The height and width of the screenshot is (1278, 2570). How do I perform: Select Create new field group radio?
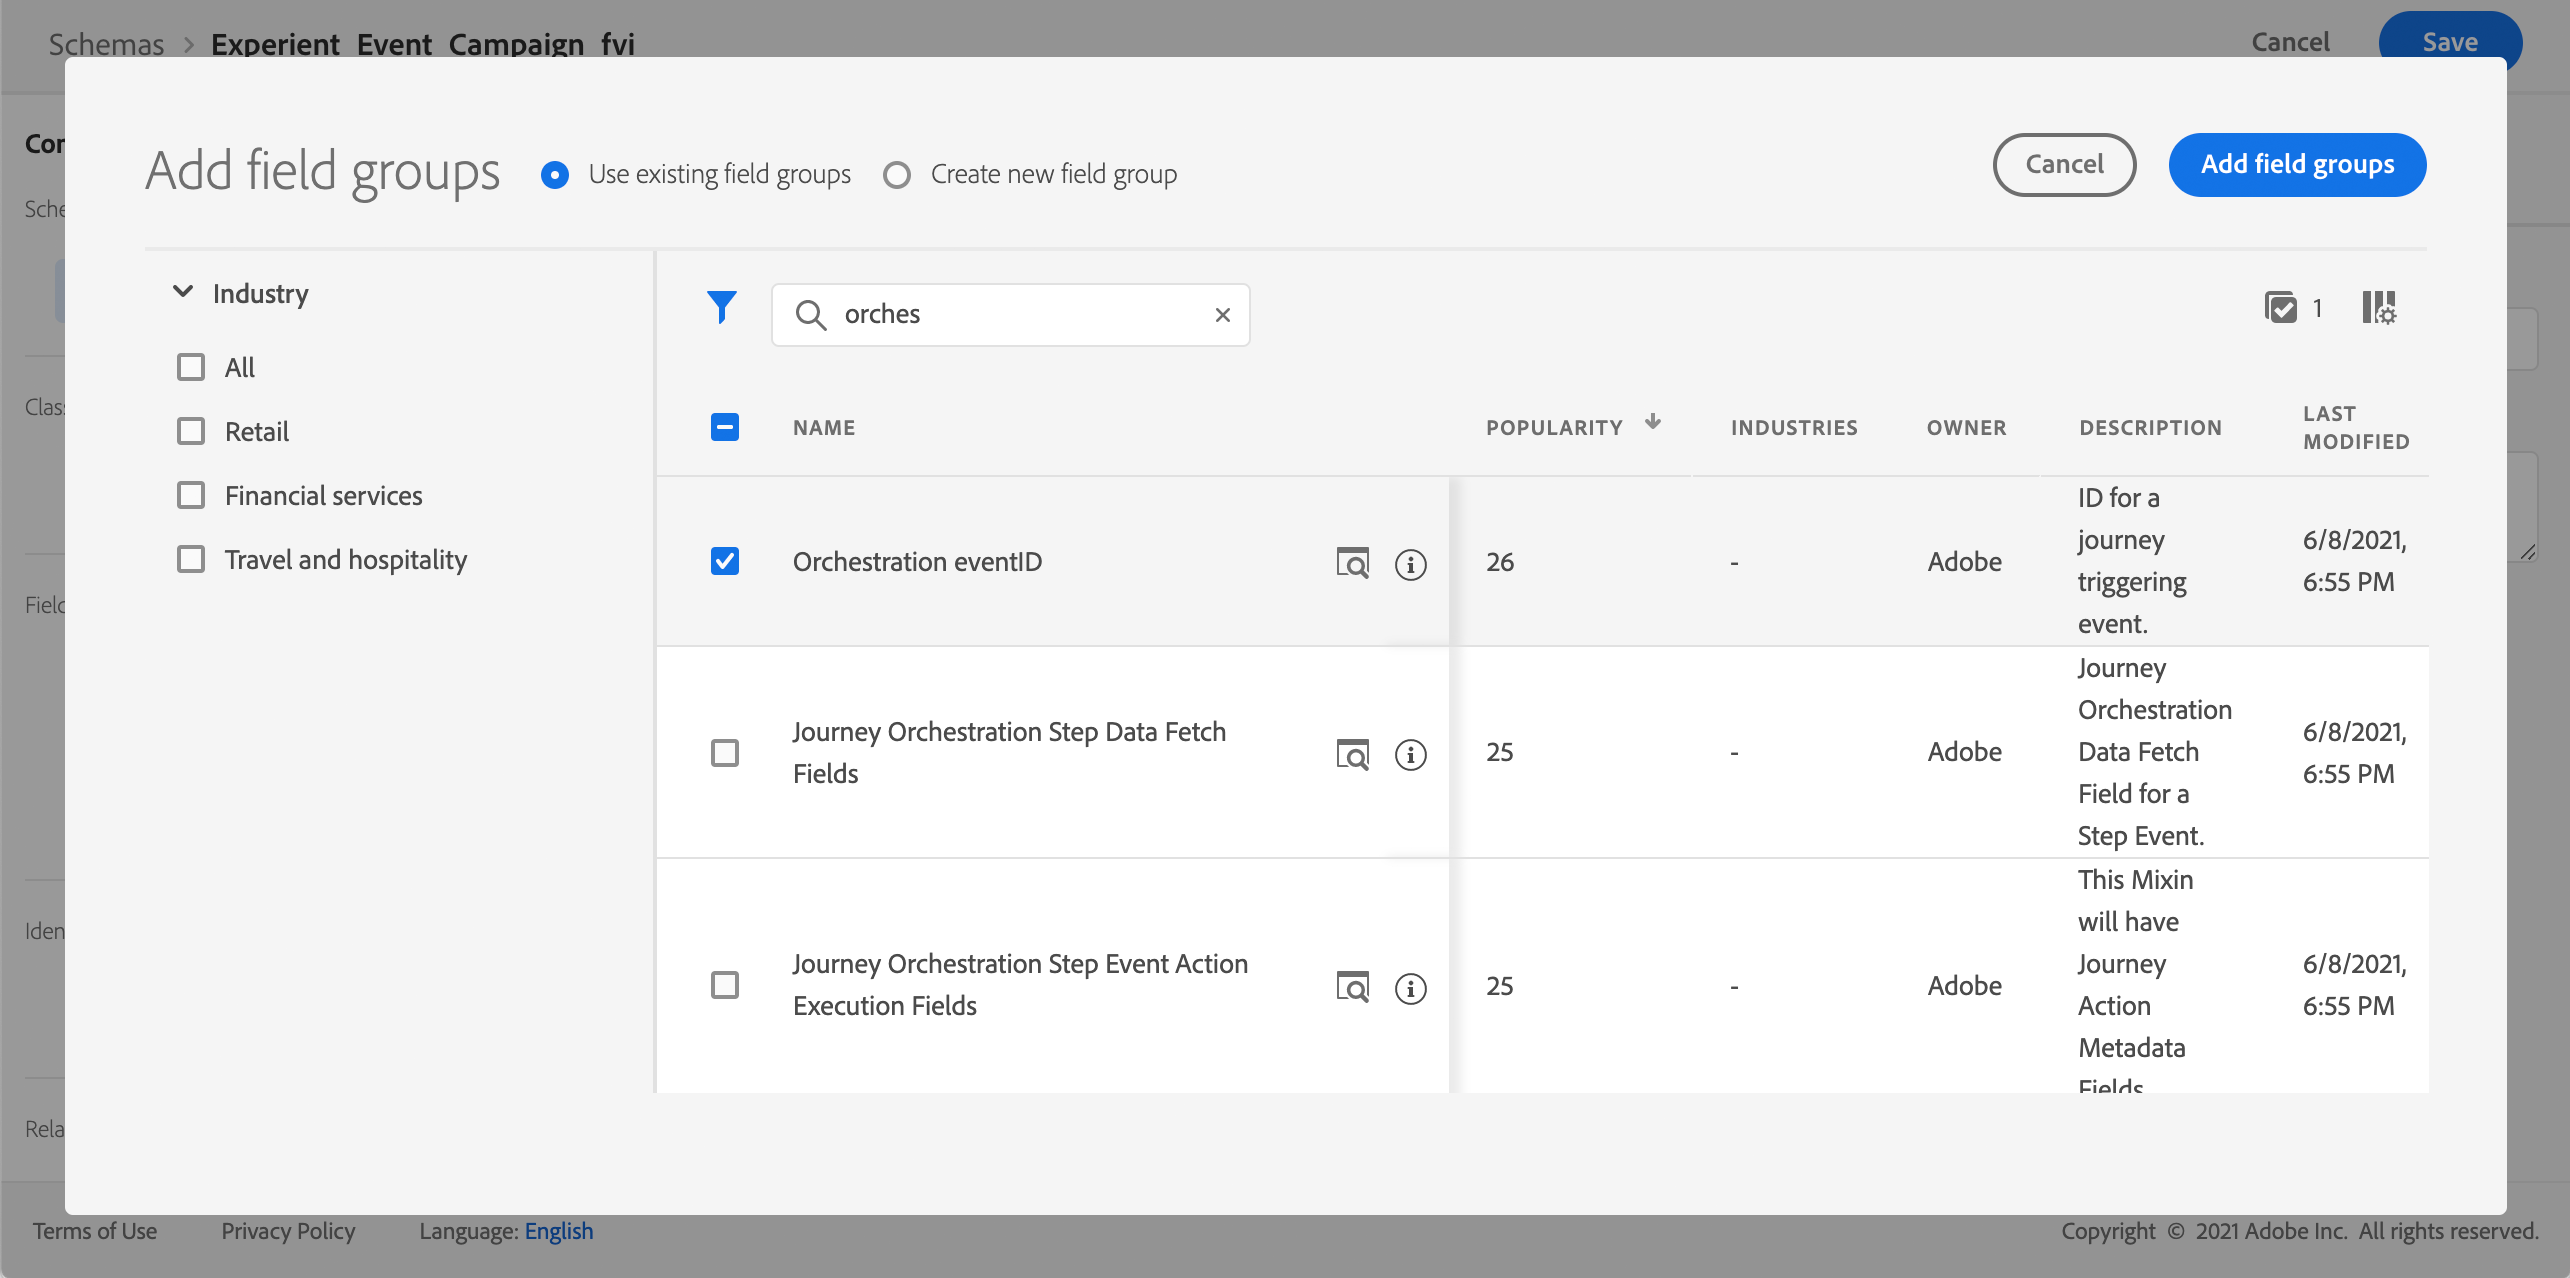coord(897,175)
